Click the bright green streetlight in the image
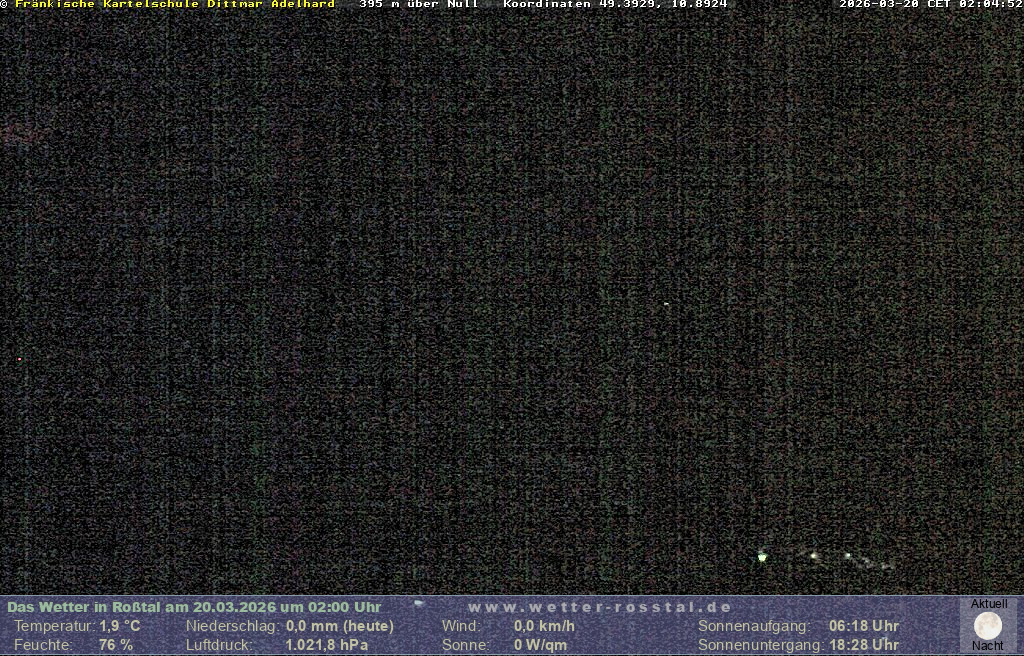The width and height of the screenshot is (1024, 656). [x=762, y=556]
